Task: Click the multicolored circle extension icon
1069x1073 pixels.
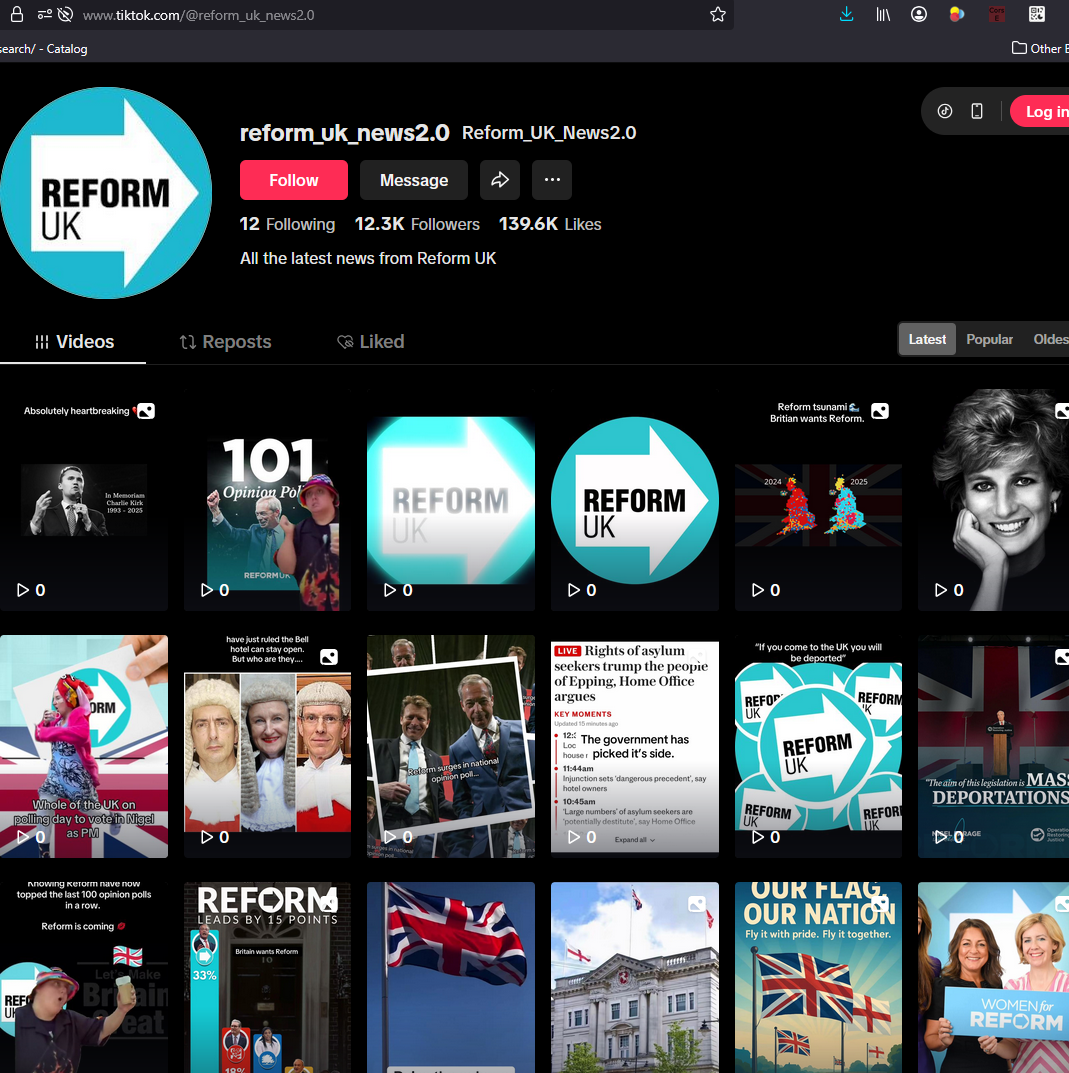Action: (x=956, y=14)
